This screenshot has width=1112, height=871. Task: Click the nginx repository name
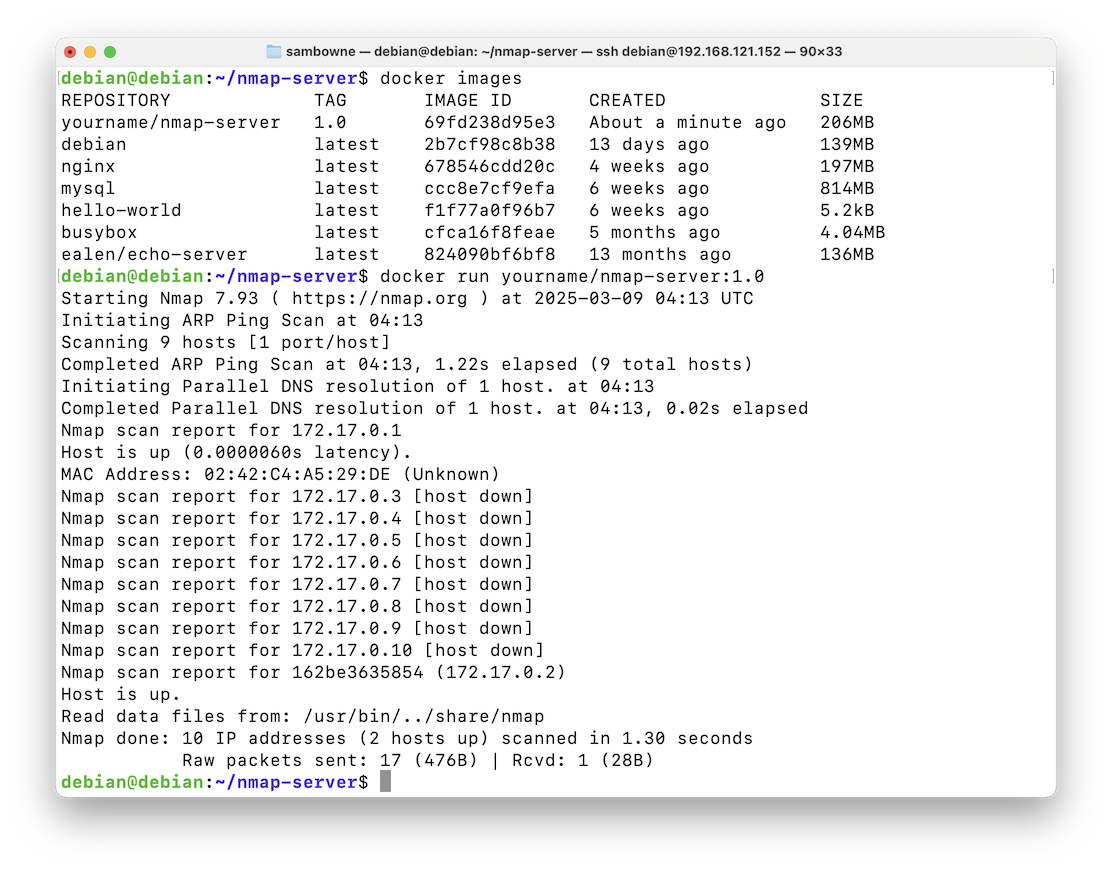(88, 166)
